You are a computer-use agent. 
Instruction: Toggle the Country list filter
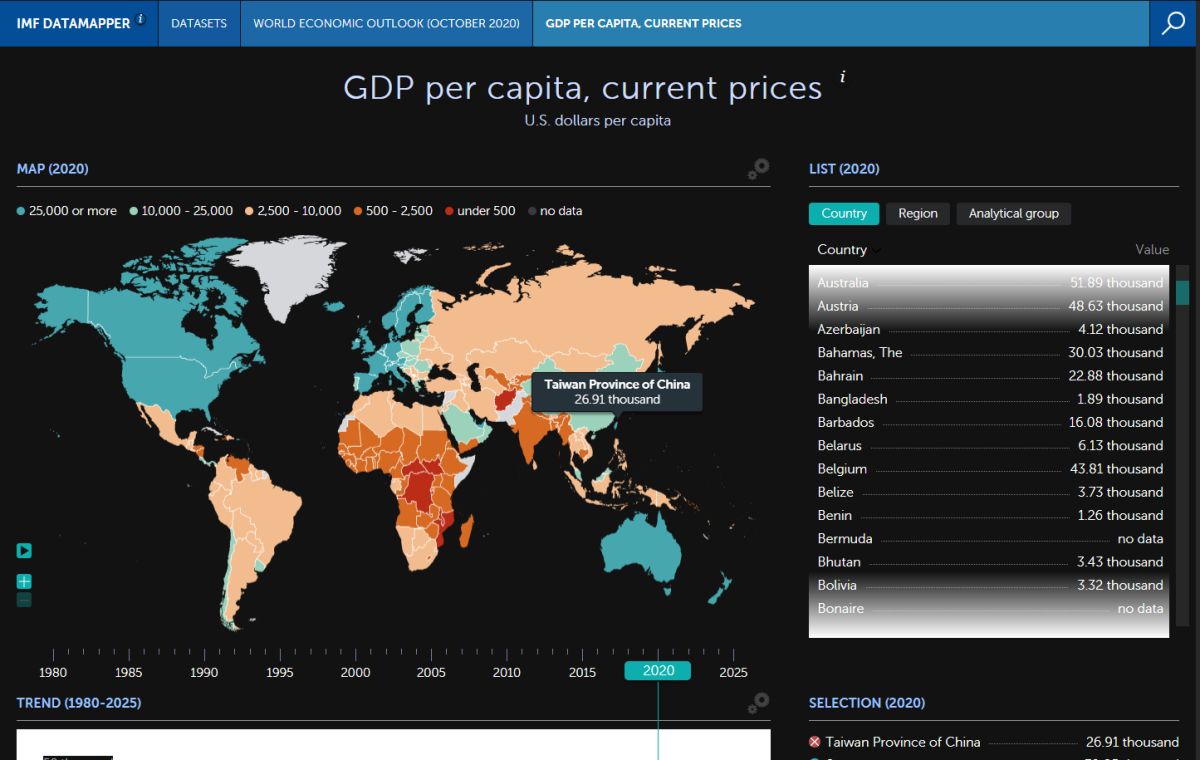[844, 213]
